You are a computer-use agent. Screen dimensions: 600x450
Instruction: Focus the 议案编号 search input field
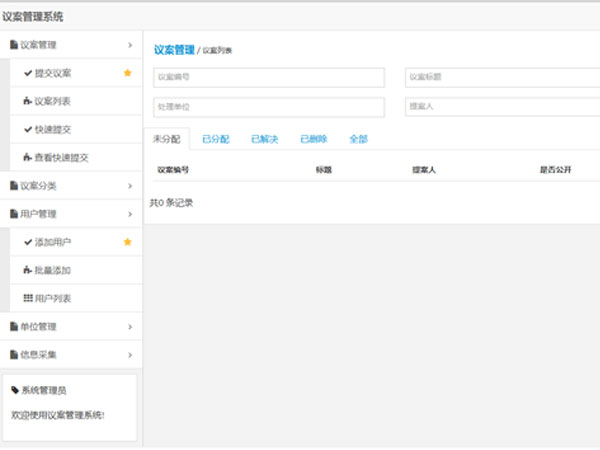tap(267, 78)
